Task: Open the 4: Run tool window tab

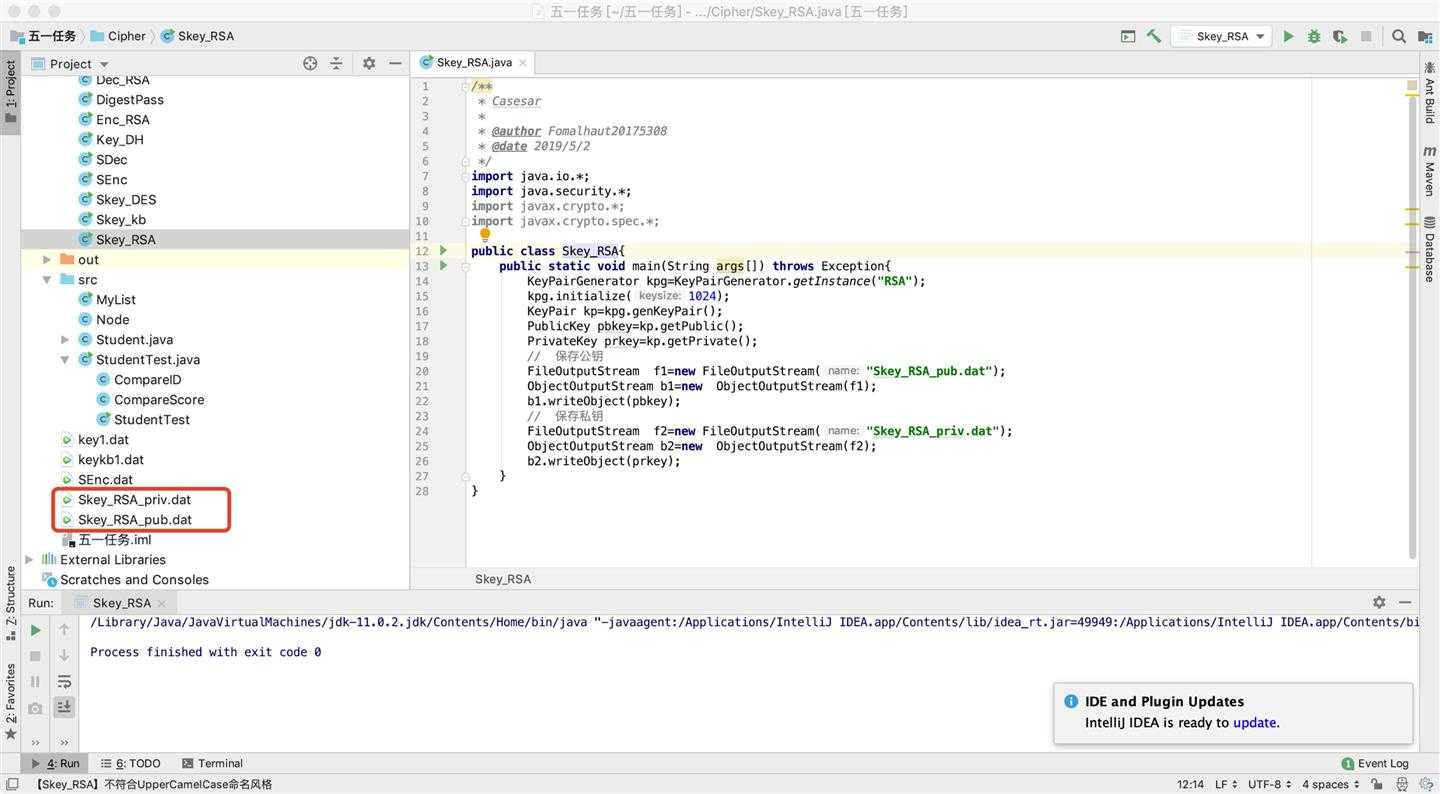Action: 56,763
